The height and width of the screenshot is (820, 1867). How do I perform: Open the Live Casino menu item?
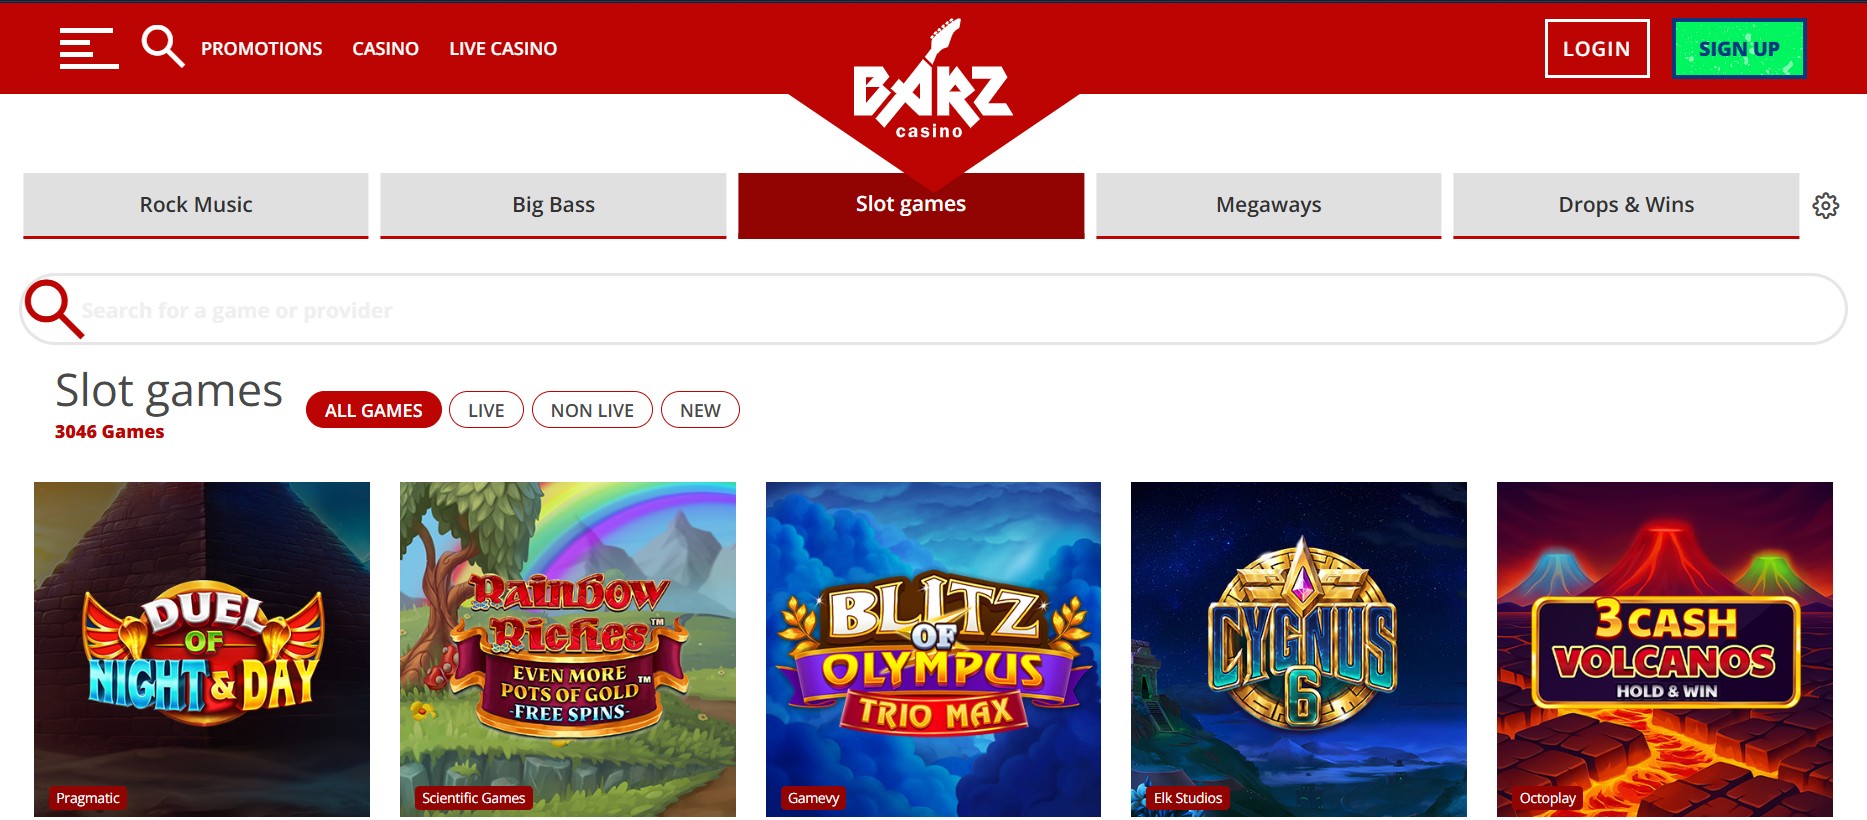tap(503, 48)
